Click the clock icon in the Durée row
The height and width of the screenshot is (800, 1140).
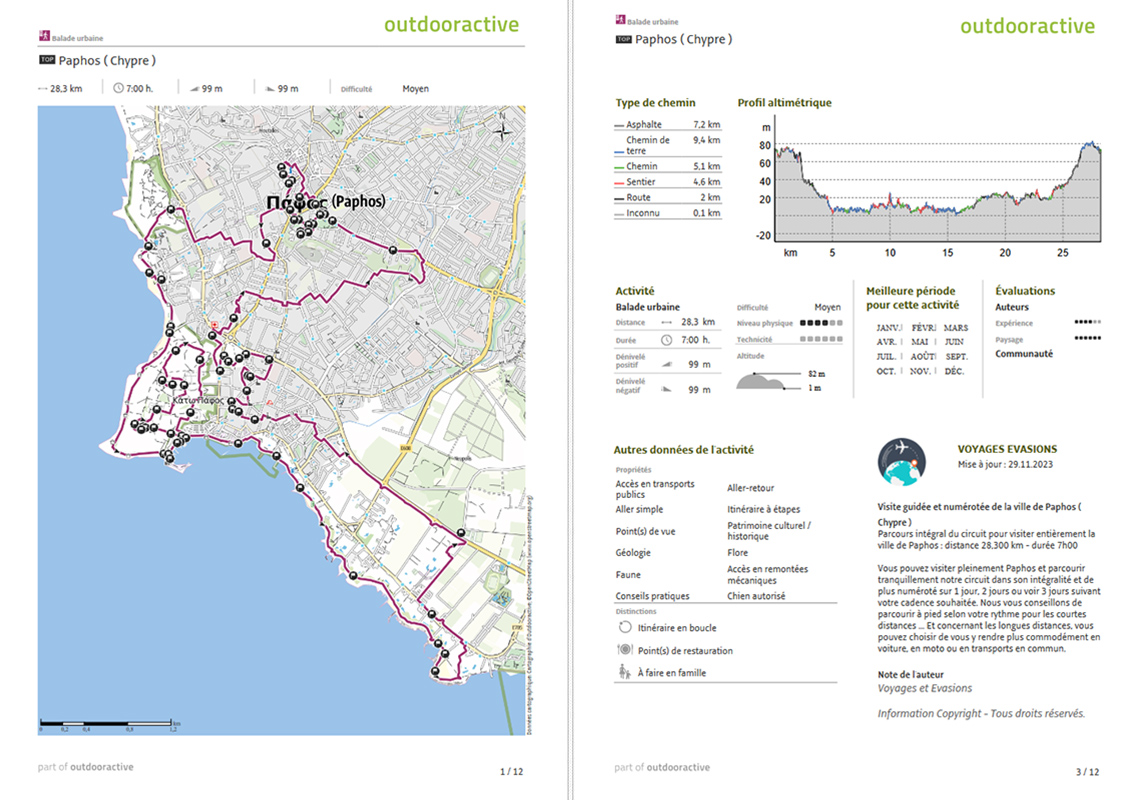click(666, 340)
